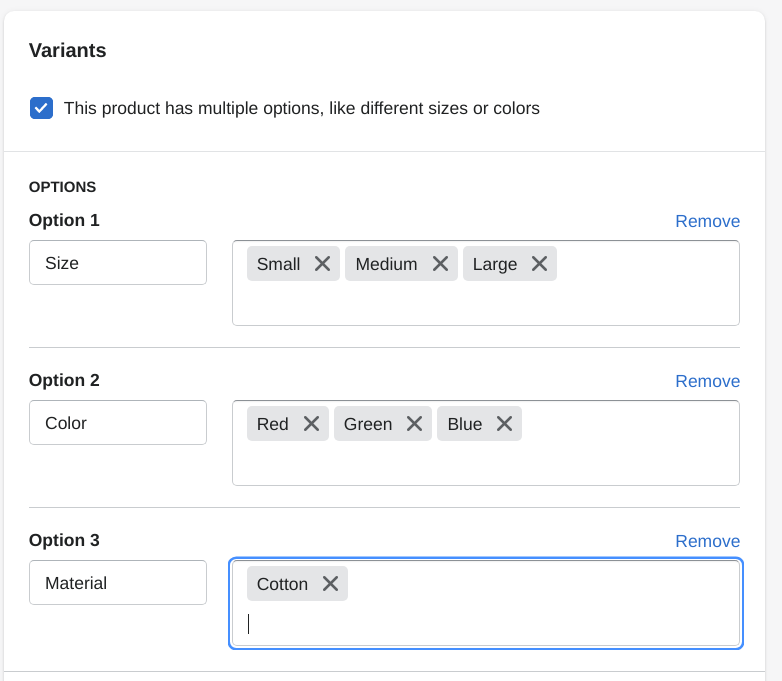The width and height of the screenshot is (782, 681).
Task: Delete the Large size tag
Action: (539, 264)
